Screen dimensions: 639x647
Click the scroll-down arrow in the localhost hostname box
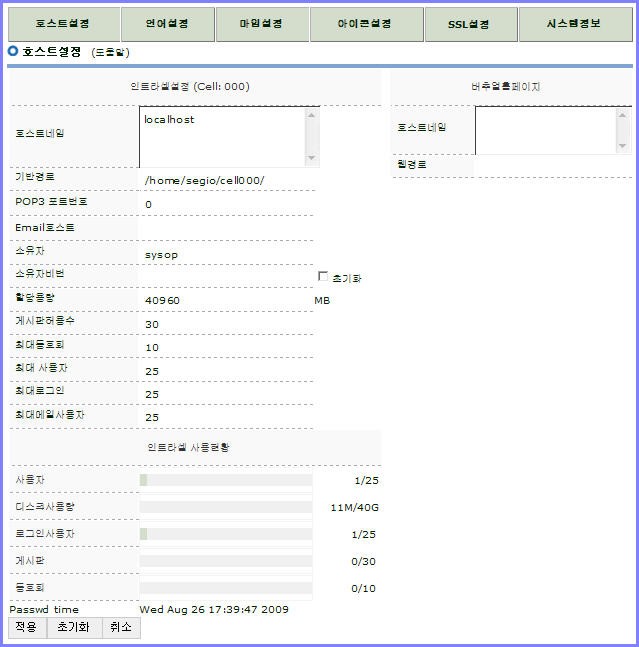312,158
